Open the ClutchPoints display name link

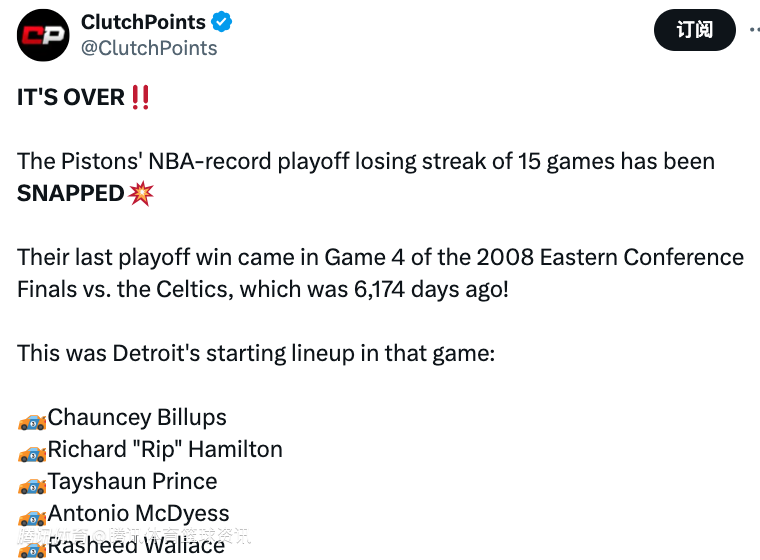(x=143, y=22)
